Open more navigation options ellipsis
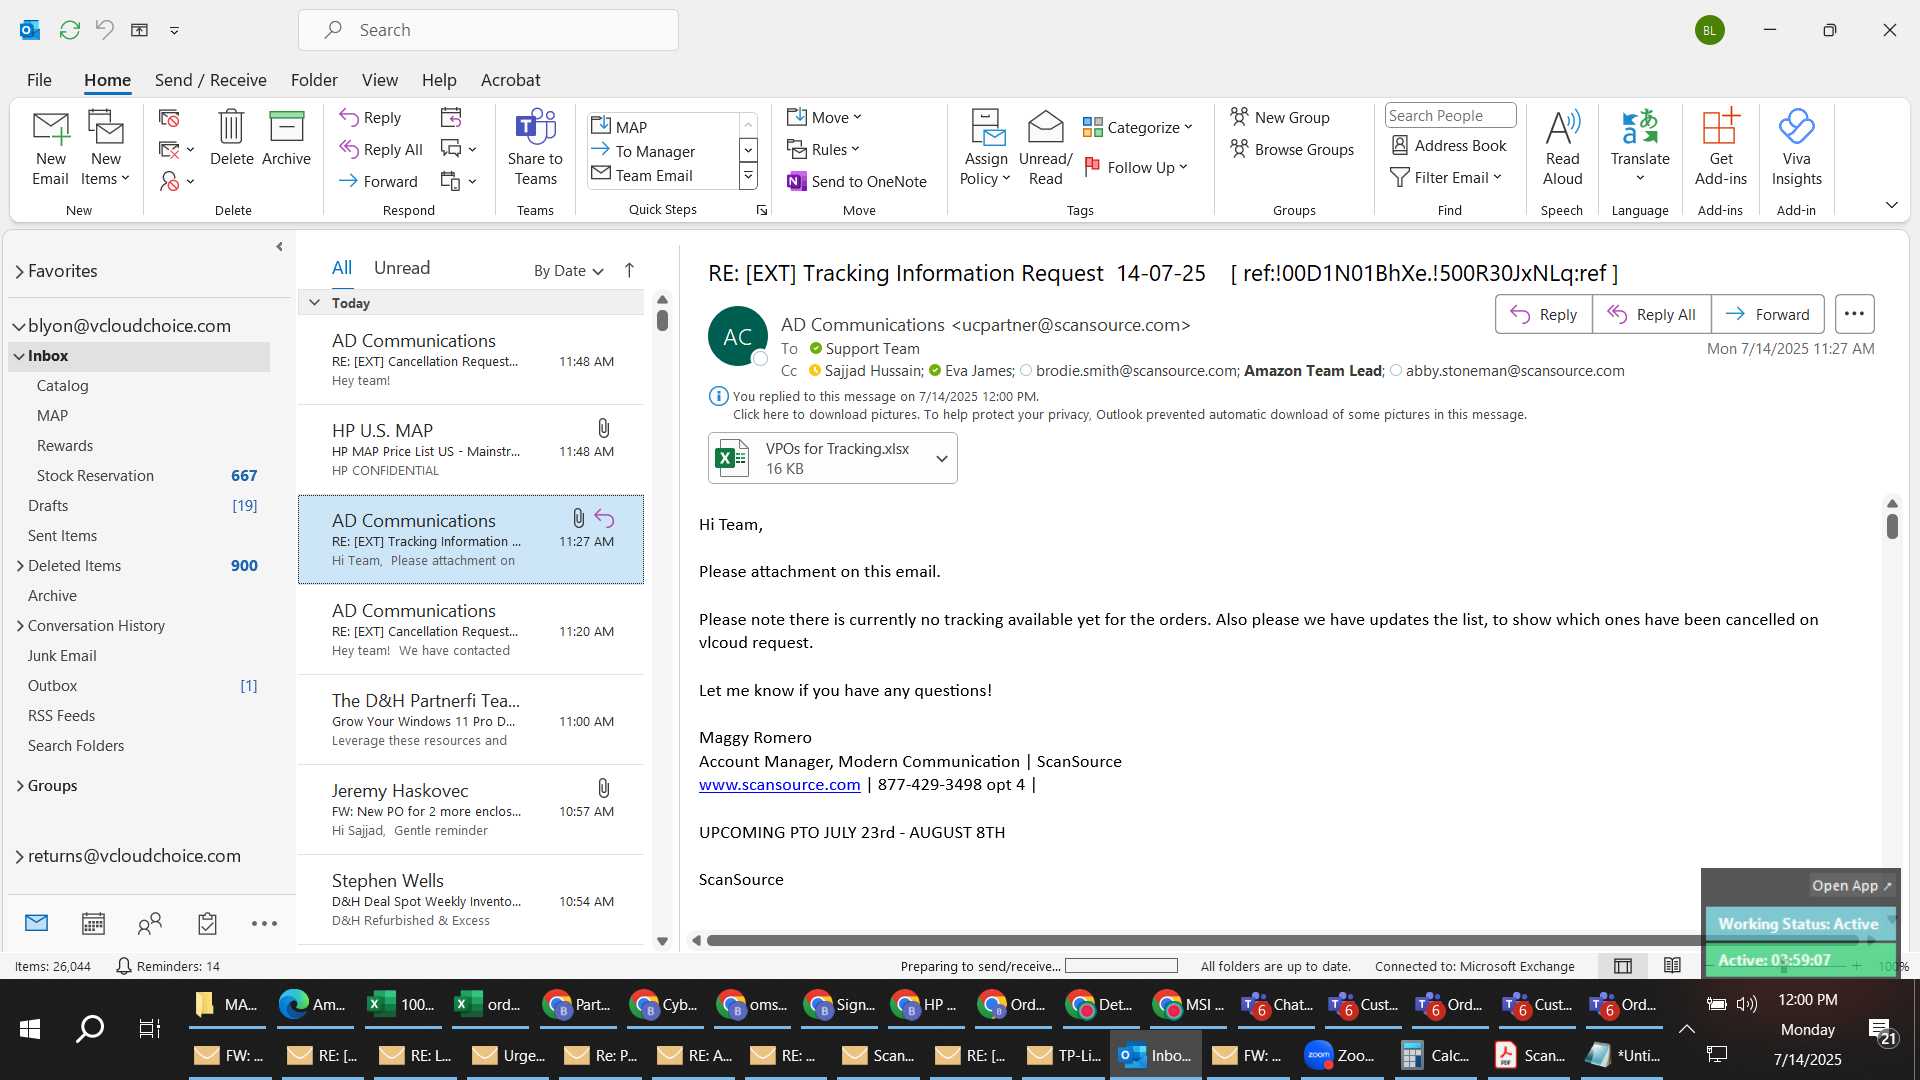Screen dimensions: 1920x1080 (x=264, y=923)
